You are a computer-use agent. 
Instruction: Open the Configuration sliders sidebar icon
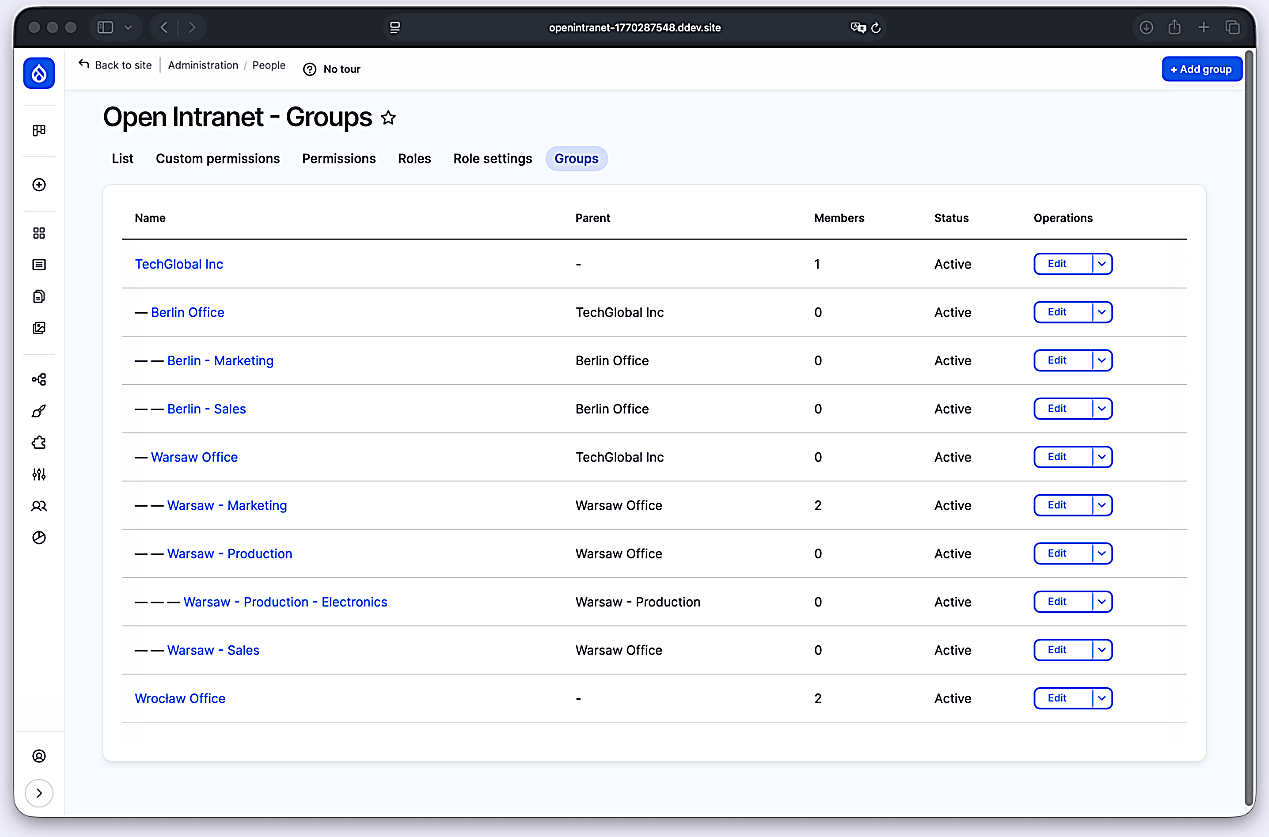tap(39, 474)
